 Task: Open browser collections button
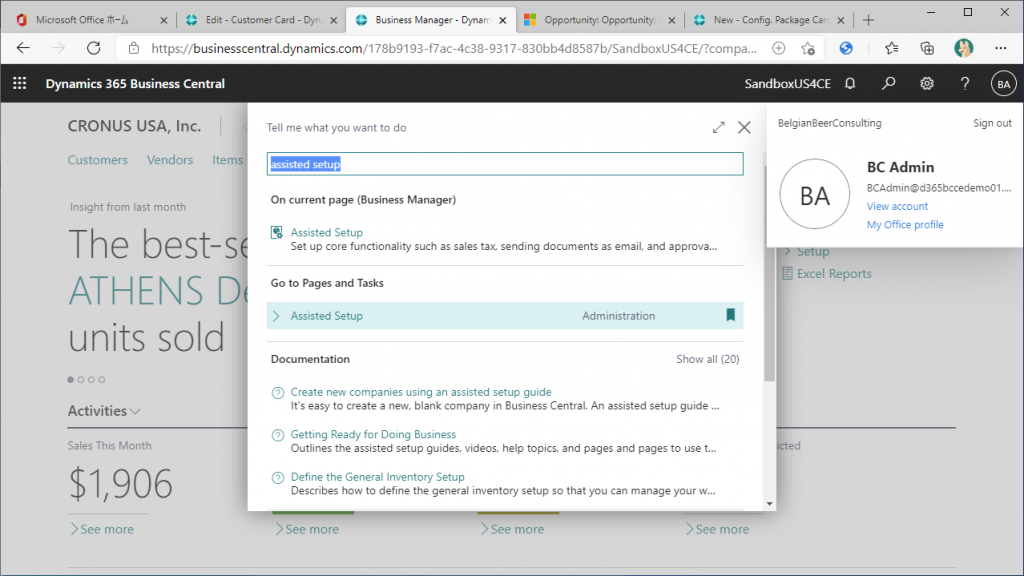click(x=927, y=48)
